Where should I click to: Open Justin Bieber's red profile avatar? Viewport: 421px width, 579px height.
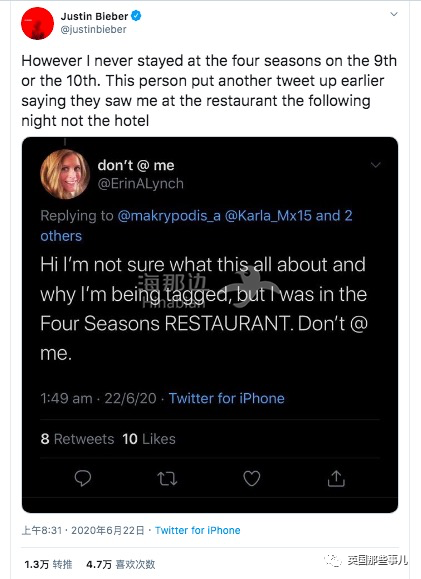37,23
